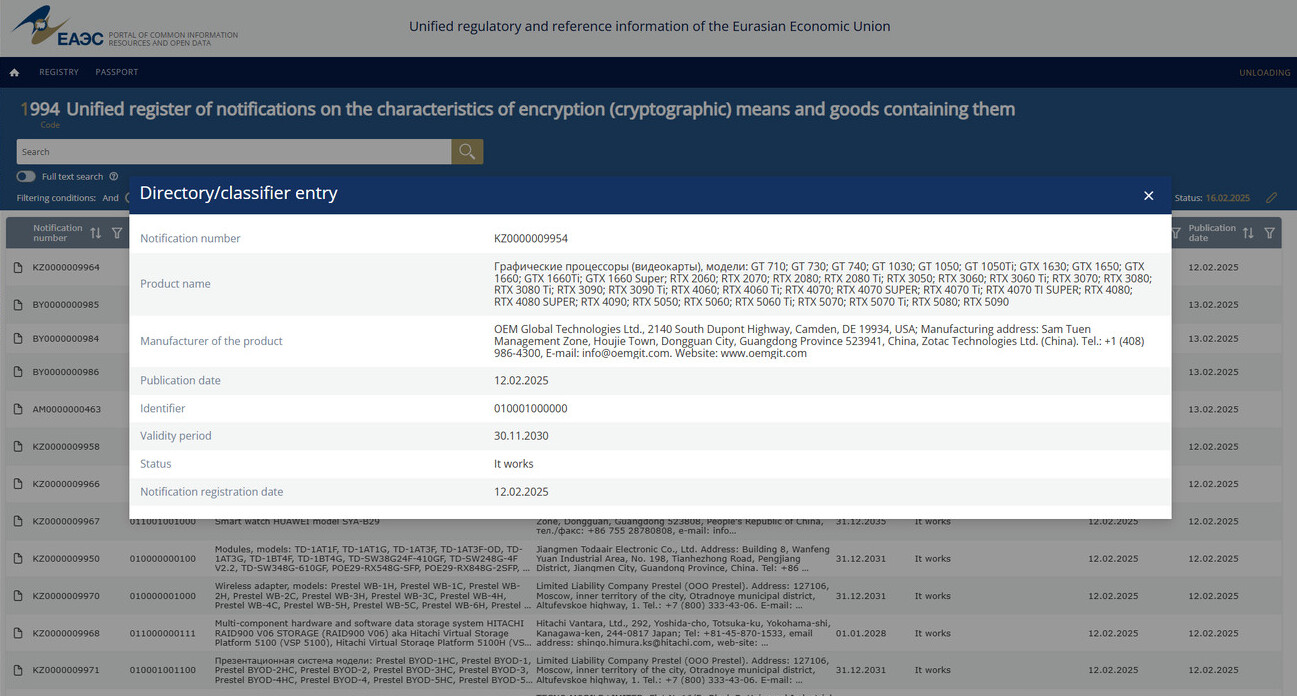1297x696 pixels.
Task: Click Notification registration date label
Action: point(211,492)
